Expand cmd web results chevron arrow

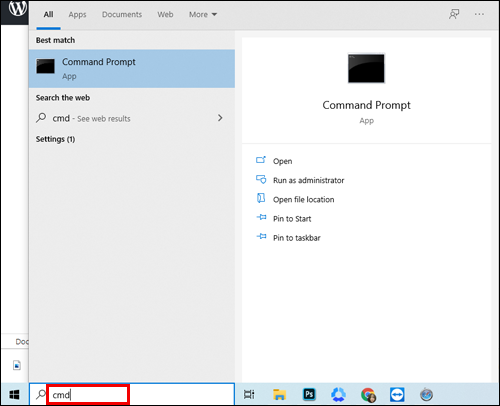tap(220, 118)
